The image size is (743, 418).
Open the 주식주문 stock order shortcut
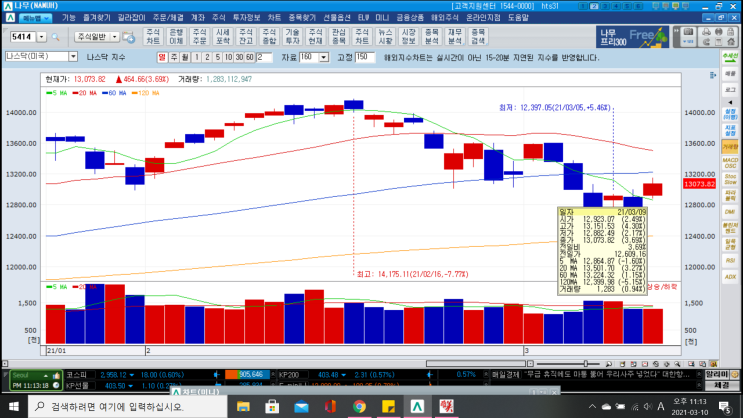point(199,36)
